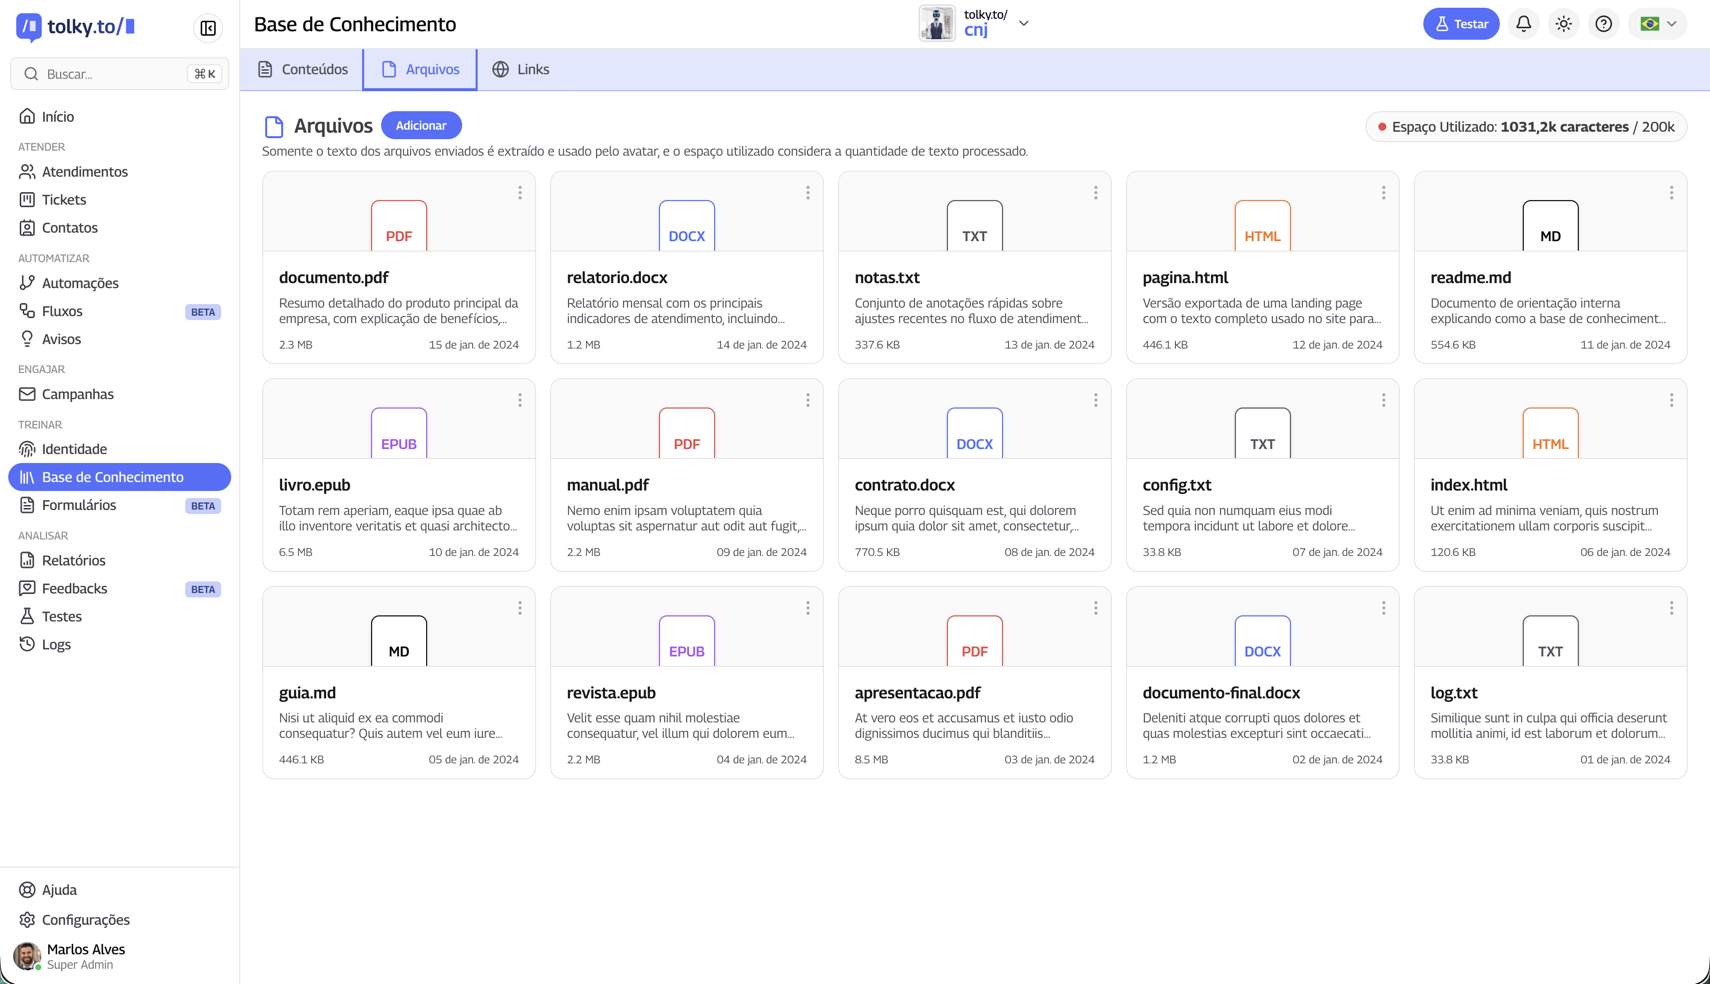
Task: Open Automações in the sidebar
Action: point(80,283)
